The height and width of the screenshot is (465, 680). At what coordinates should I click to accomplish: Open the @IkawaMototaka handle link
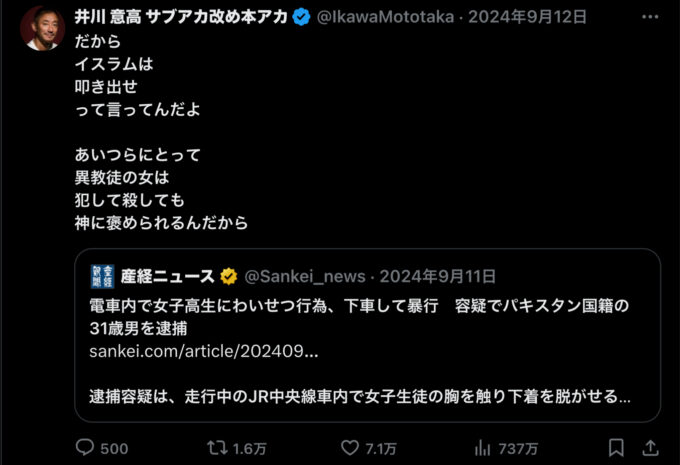tap(386, 17)
